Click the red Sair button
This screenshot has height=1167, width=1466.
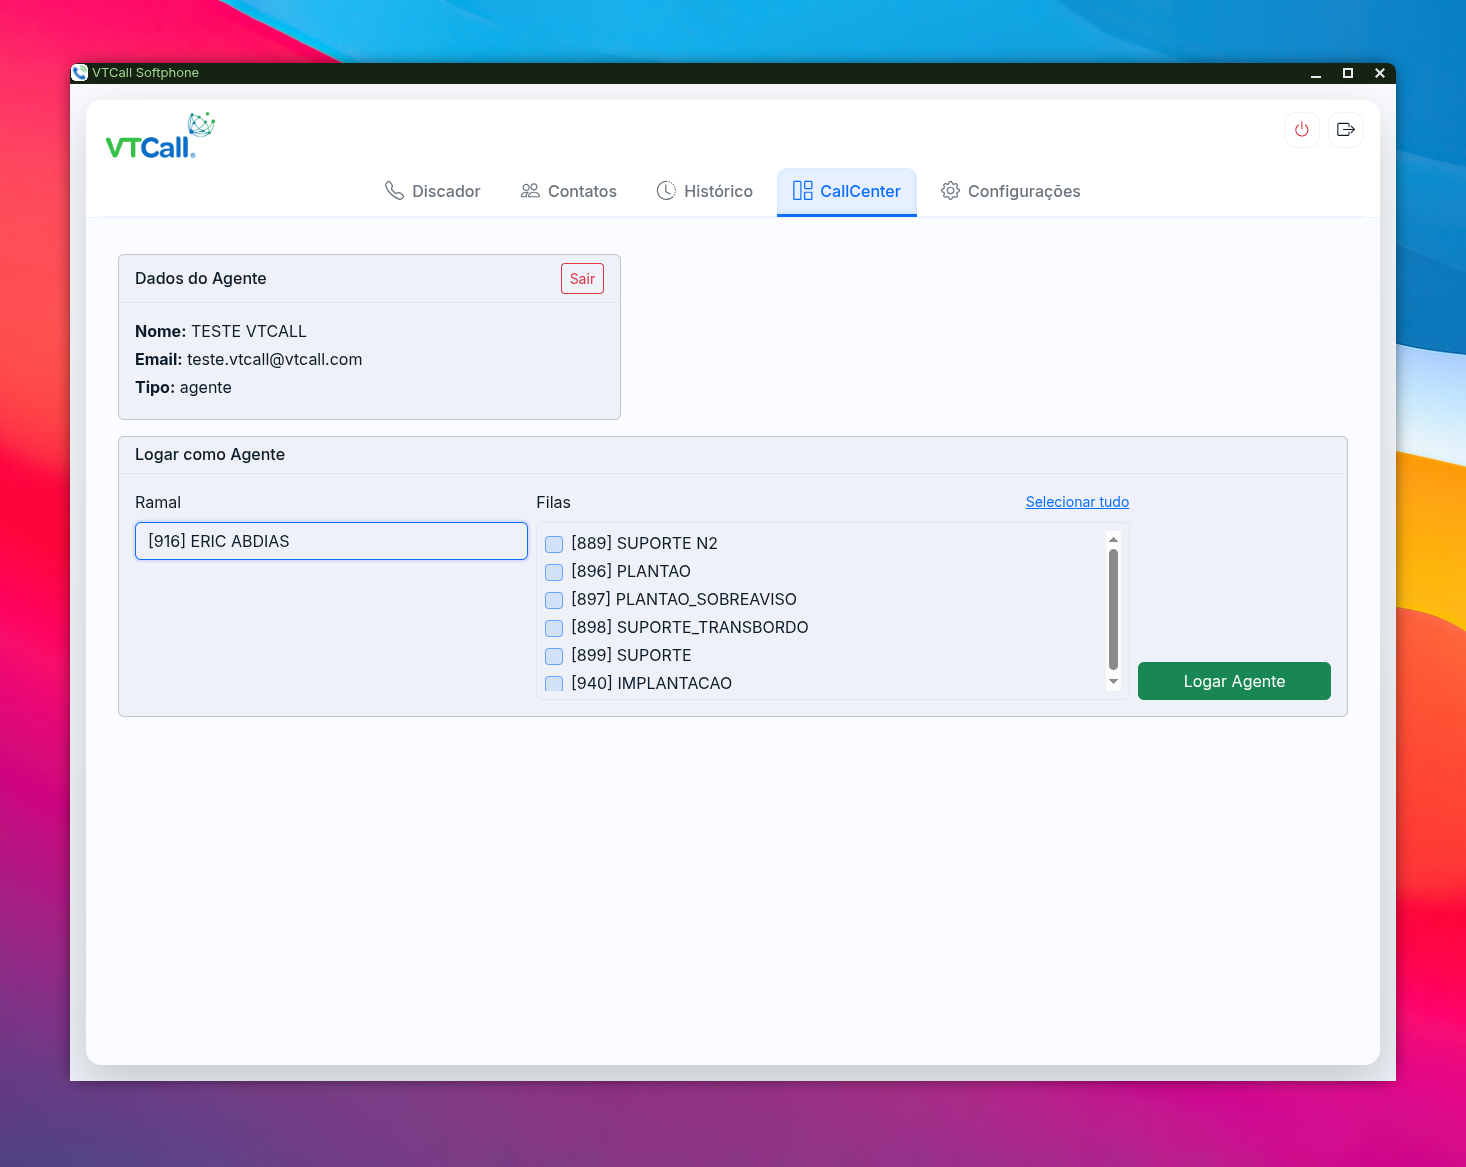click(x=582, y=279)
